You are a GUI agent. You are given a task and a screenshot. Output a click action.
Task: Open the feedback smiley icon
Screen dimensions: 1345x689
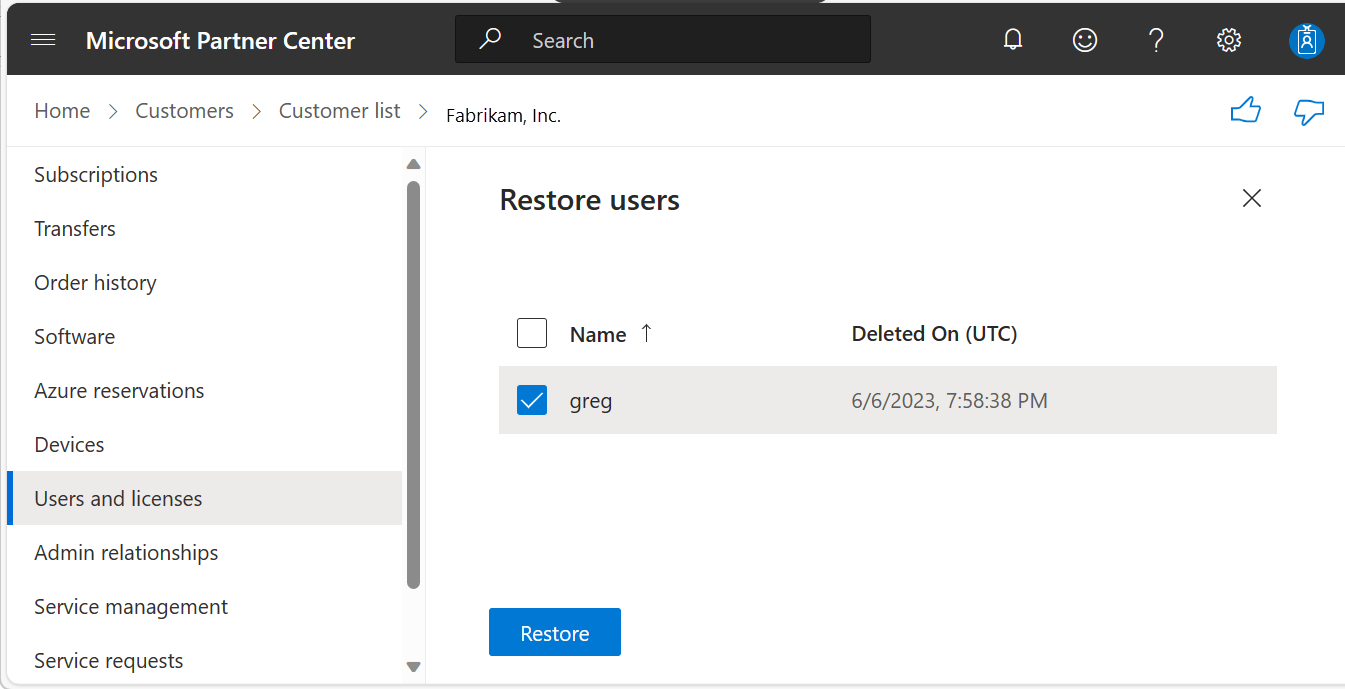[1084, 39]
